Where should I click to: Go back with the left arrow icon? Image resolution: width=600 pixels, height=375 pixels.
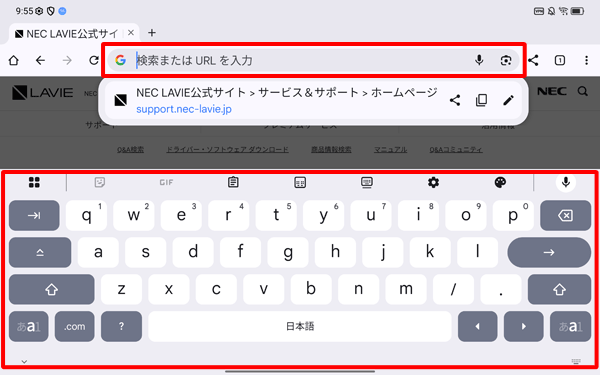click(x=40, y=60)
